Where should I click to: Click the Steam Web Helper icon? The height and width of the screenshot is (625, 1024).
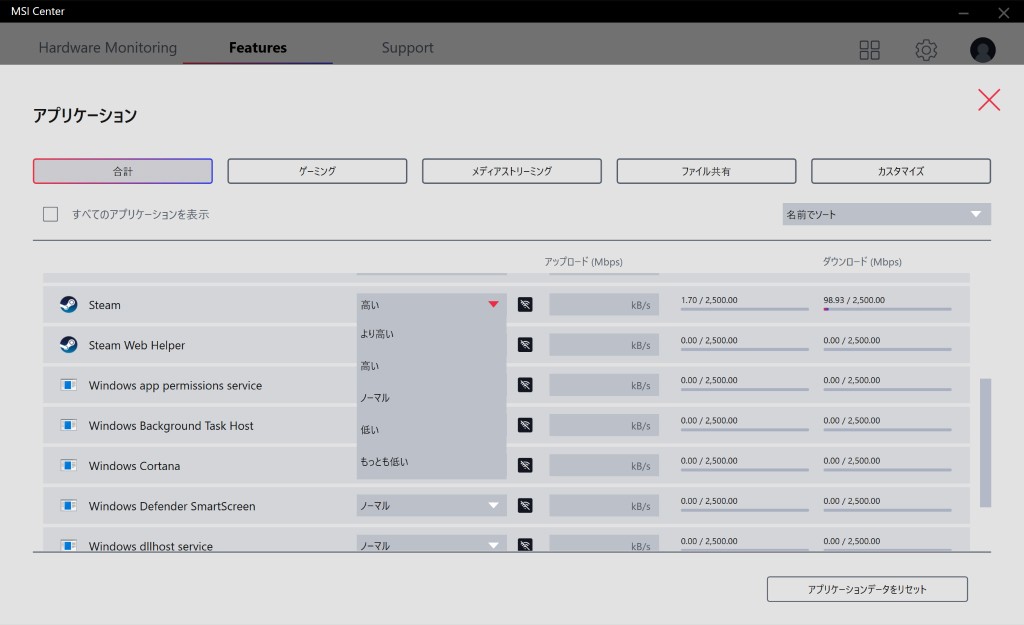[68, 345]
